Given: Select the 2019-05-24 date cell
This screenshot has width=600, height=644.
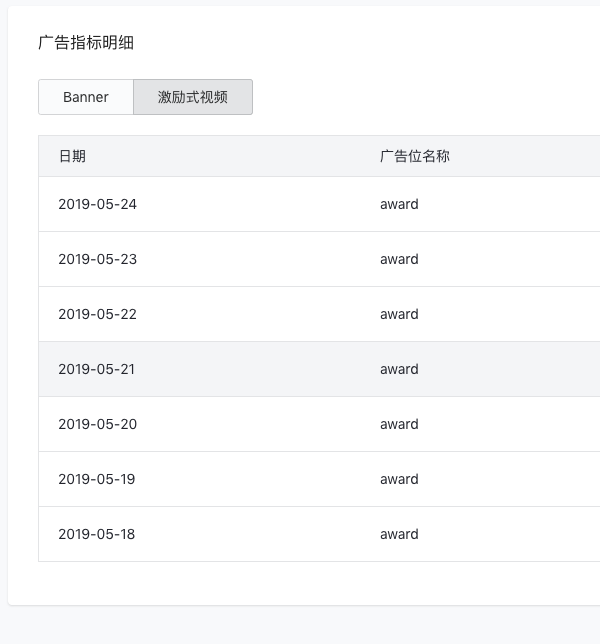Looking at the screenshot, I should [97, 204].
